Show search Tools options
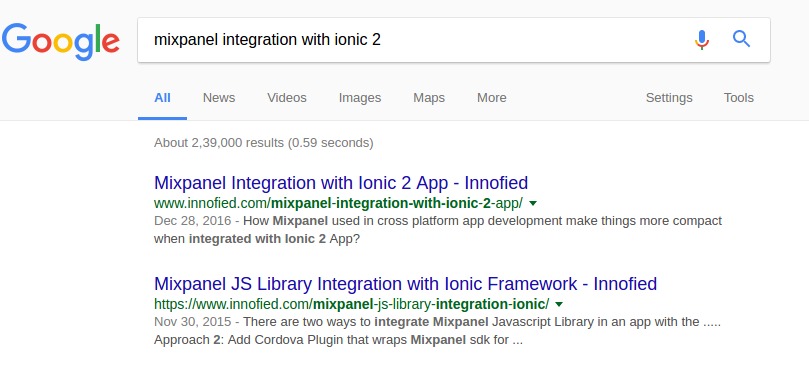 point(738,98)
